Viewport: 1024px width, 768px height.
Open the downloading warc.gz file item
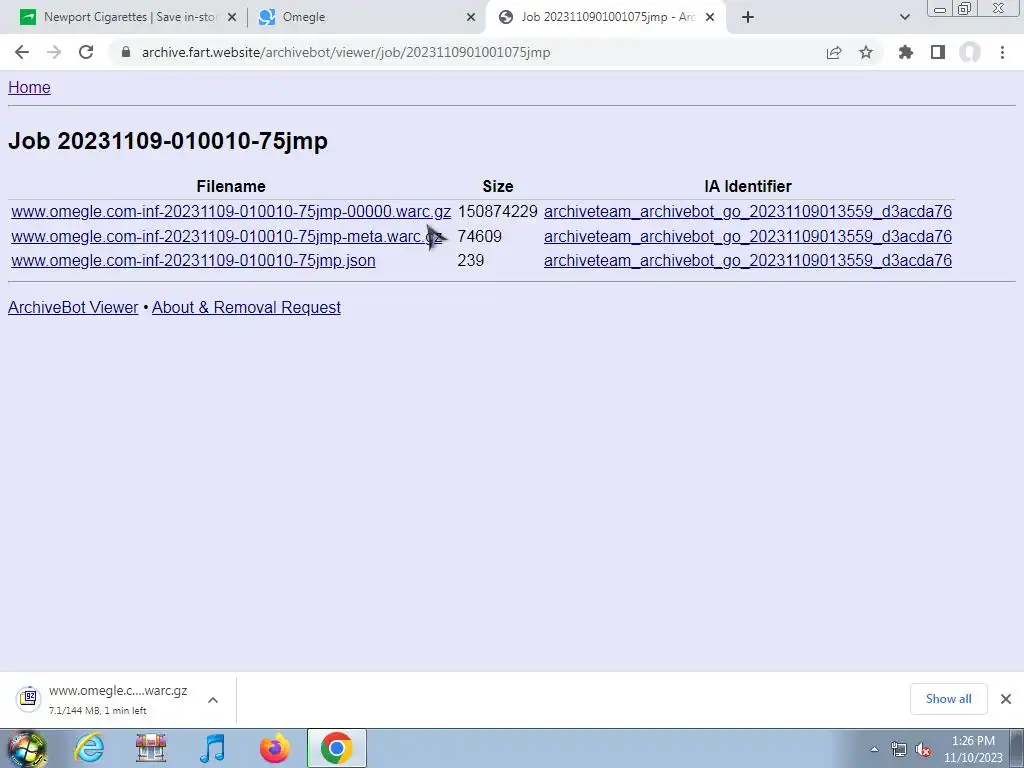coord(118,699)
